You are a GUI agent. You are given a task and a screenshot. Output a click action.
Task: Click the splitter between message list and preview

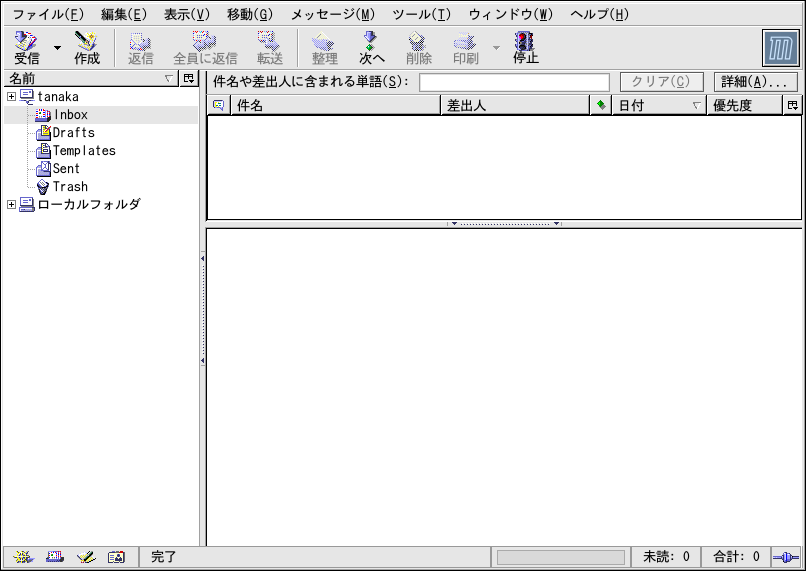(504, 224)
